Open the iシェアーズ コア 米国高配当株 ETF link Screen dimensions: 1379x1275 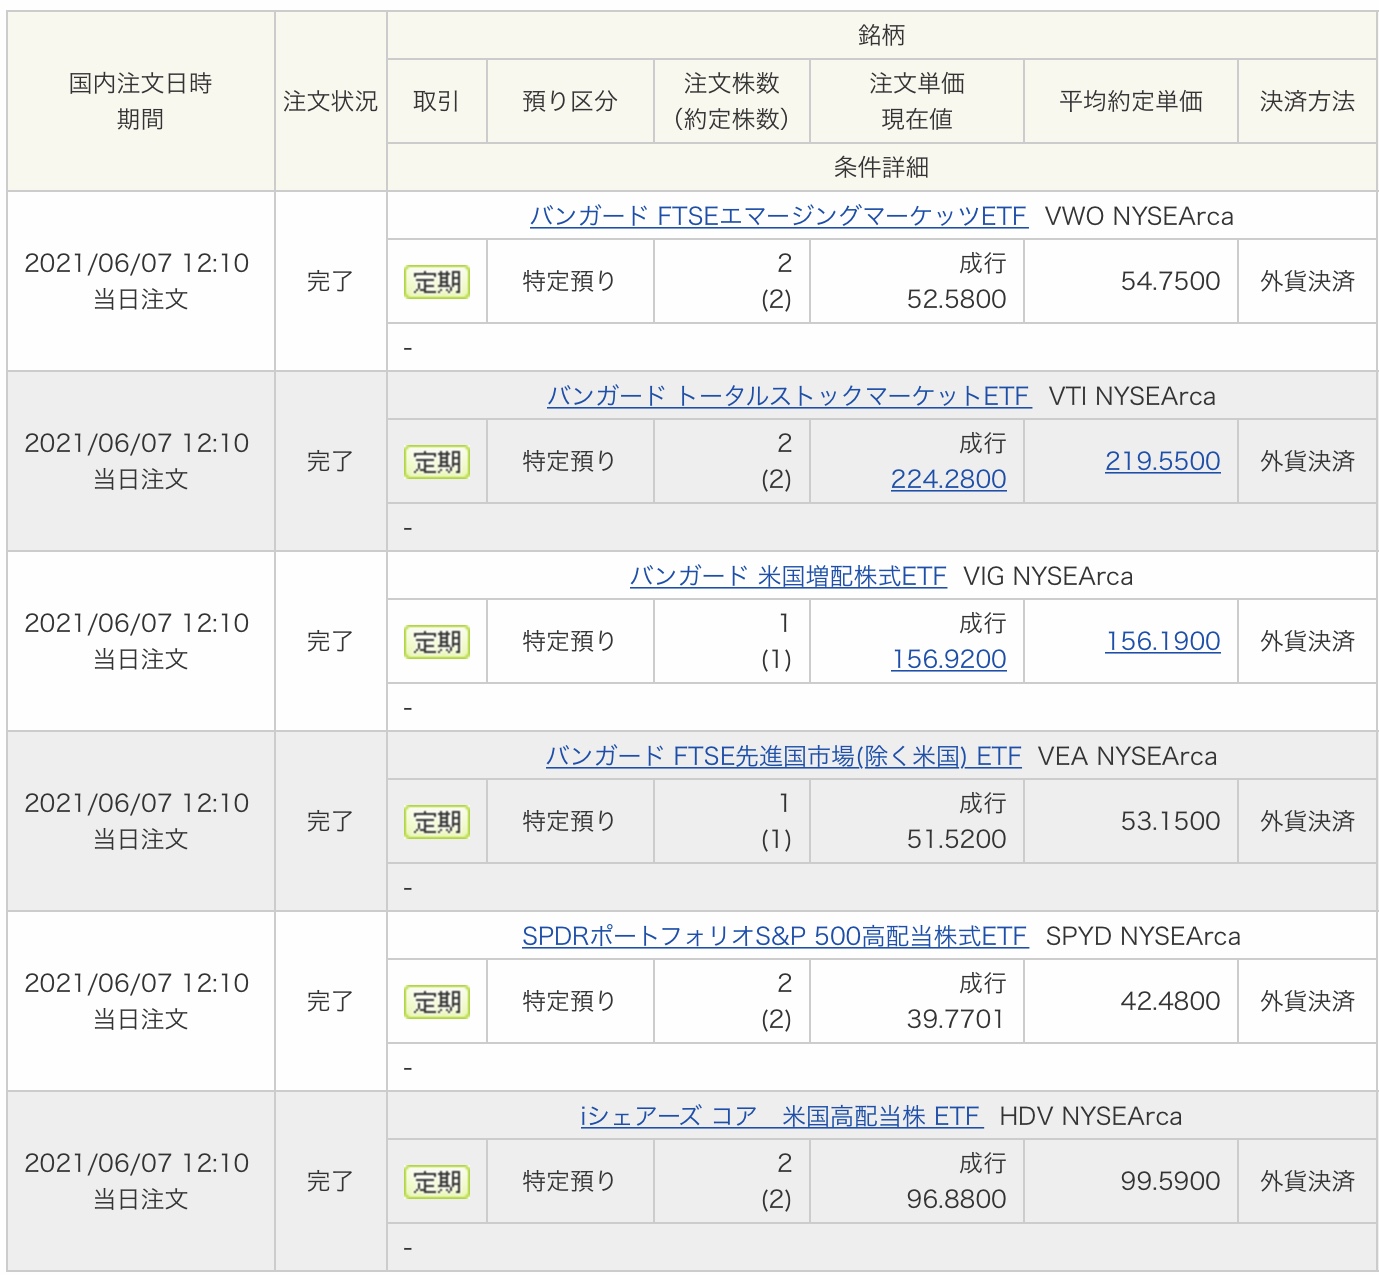[x=782, y=1116]
